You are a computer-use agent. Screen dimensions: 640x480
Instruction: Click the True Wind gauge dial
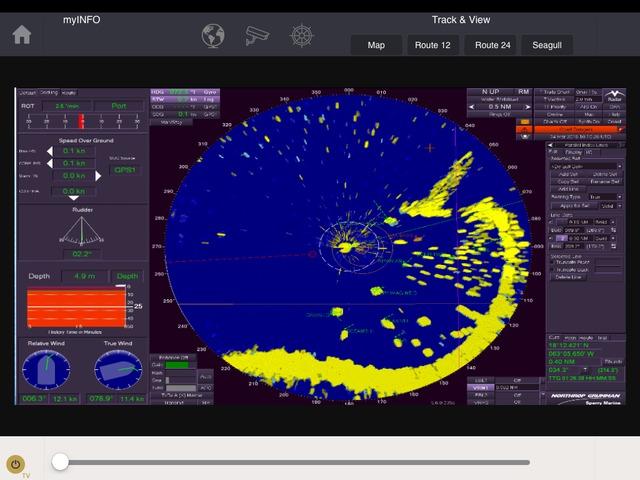(x=118, y=370)
